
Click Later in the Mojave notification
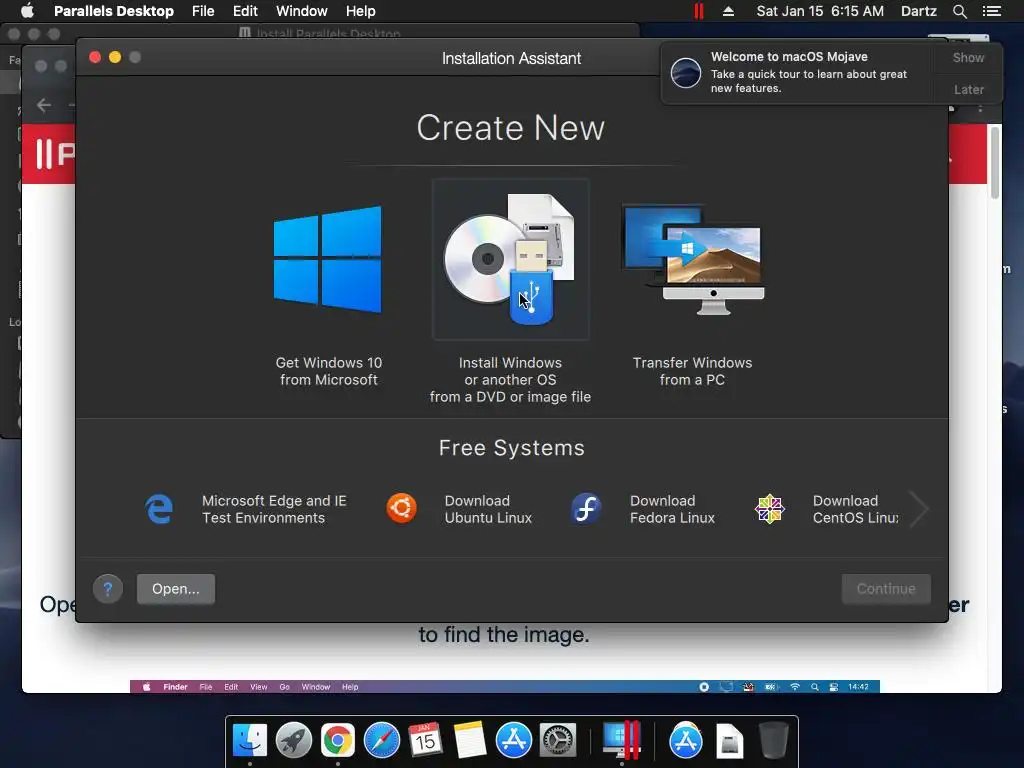pyautogui.click(x=968, y=89)
